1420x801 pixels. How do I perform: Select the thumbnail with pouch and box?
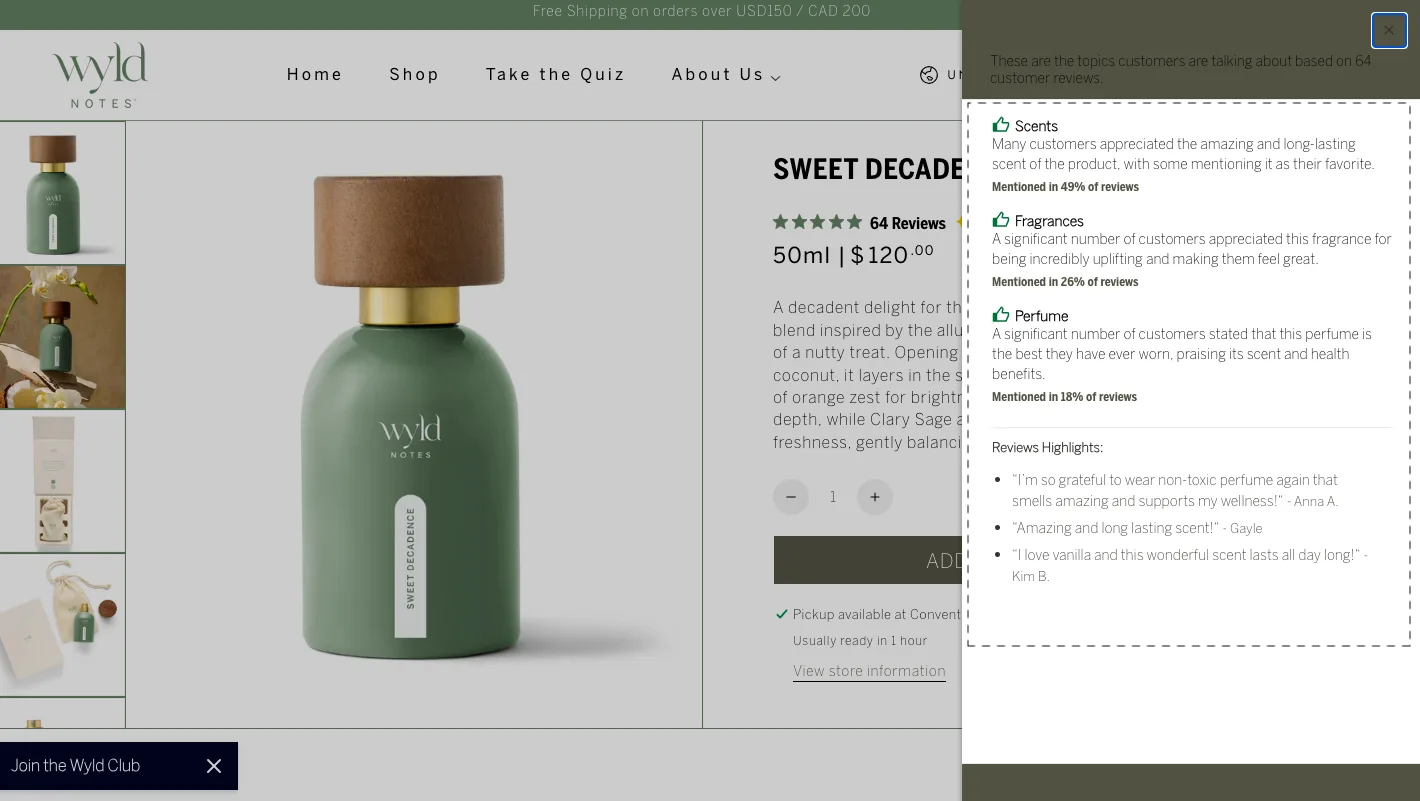coord(62,625)
